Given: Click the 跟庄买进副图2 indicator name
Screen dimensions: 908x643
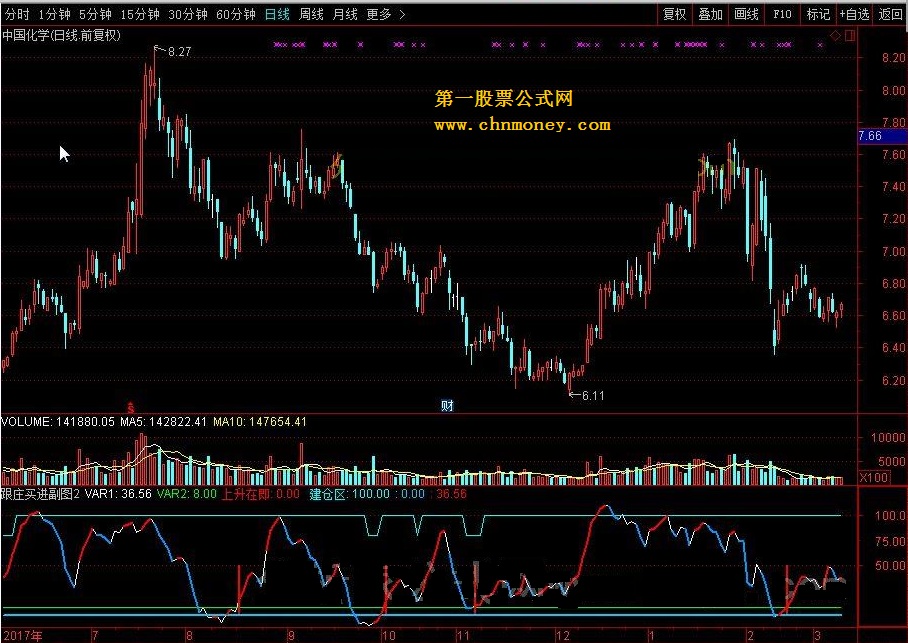Looking at the screenshot, I should (x=40, y=494).
